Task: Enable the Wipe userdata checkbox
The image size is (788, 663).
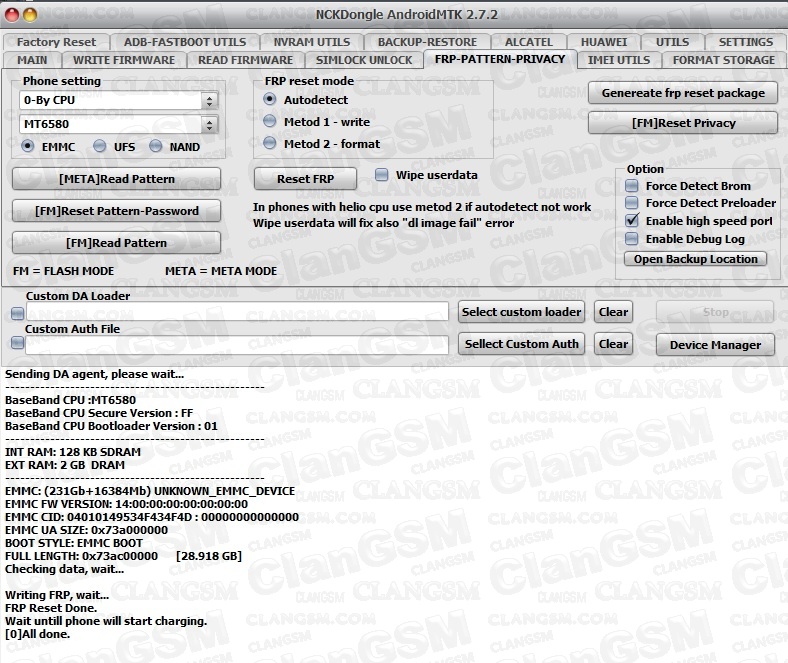Action: (x=382, y=175)
